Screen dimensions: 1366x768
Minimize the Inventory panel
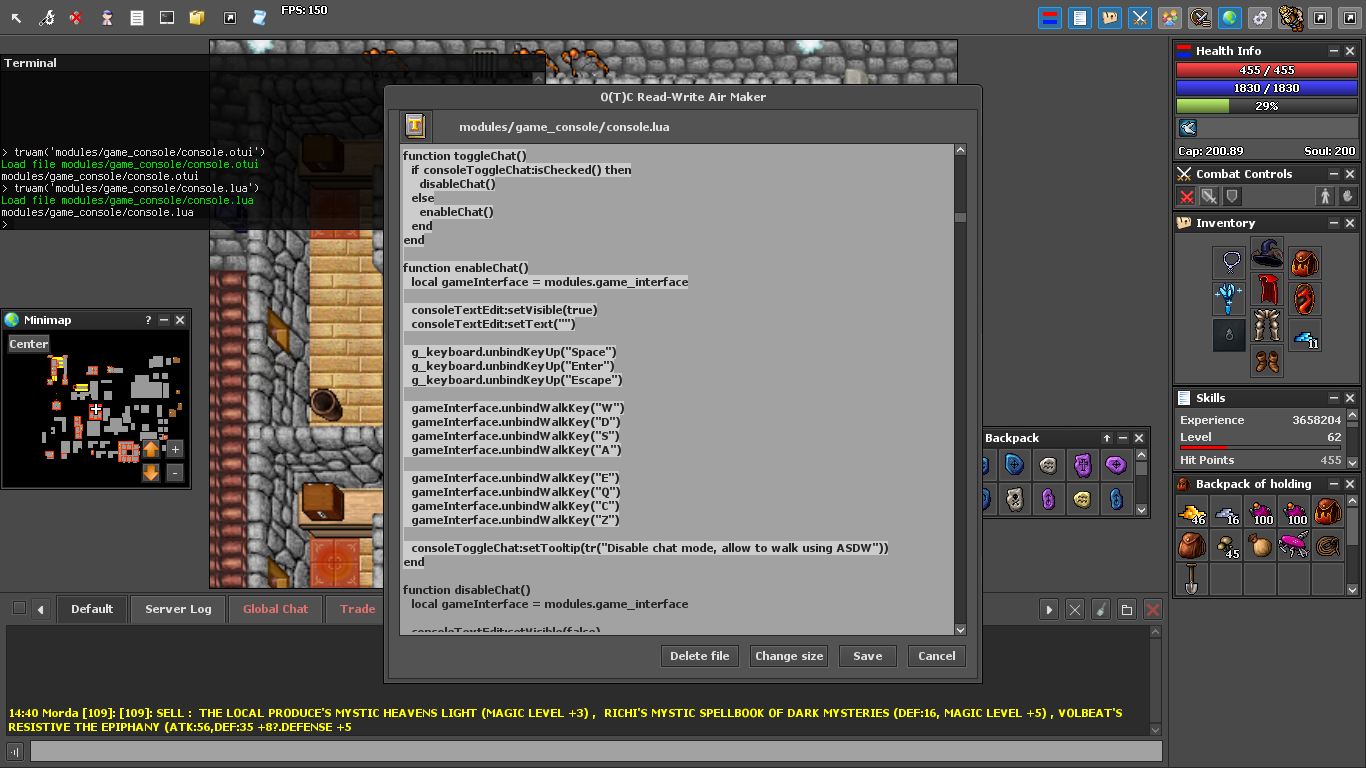(x=1334, y=223)
